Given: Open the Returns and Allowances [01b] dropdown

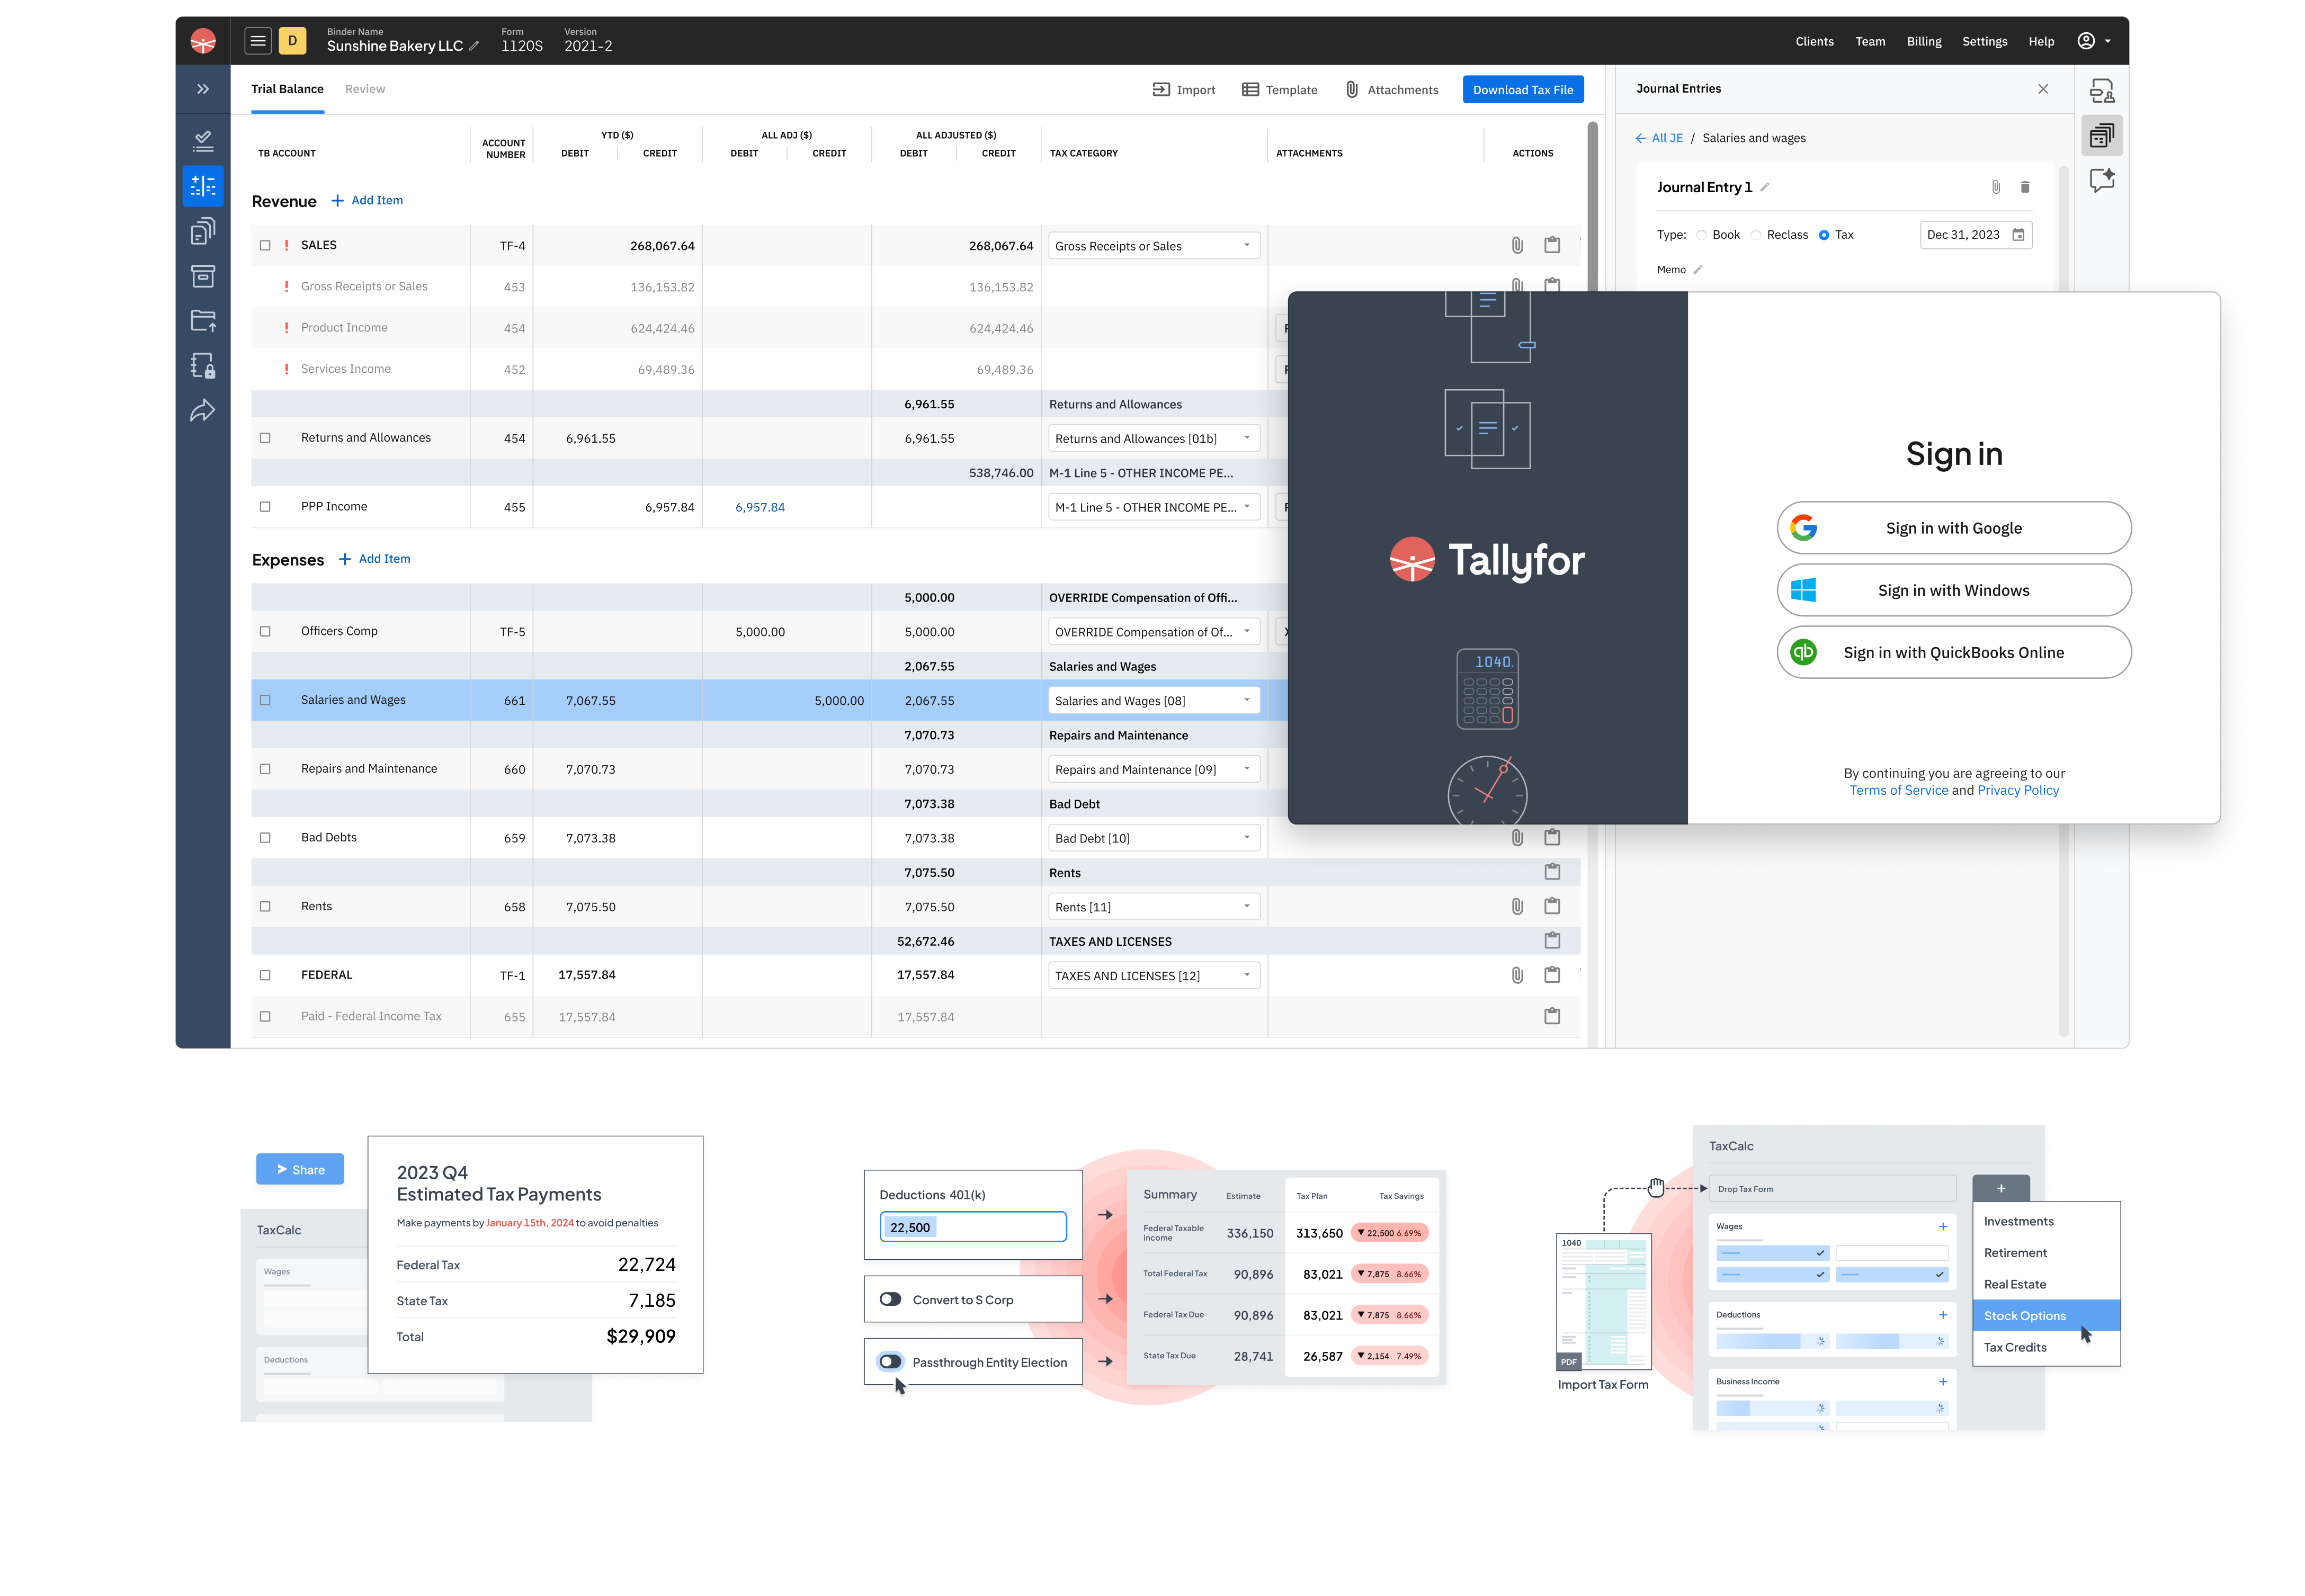Looking at the screenshot, I should click(x=1153, y=438).
